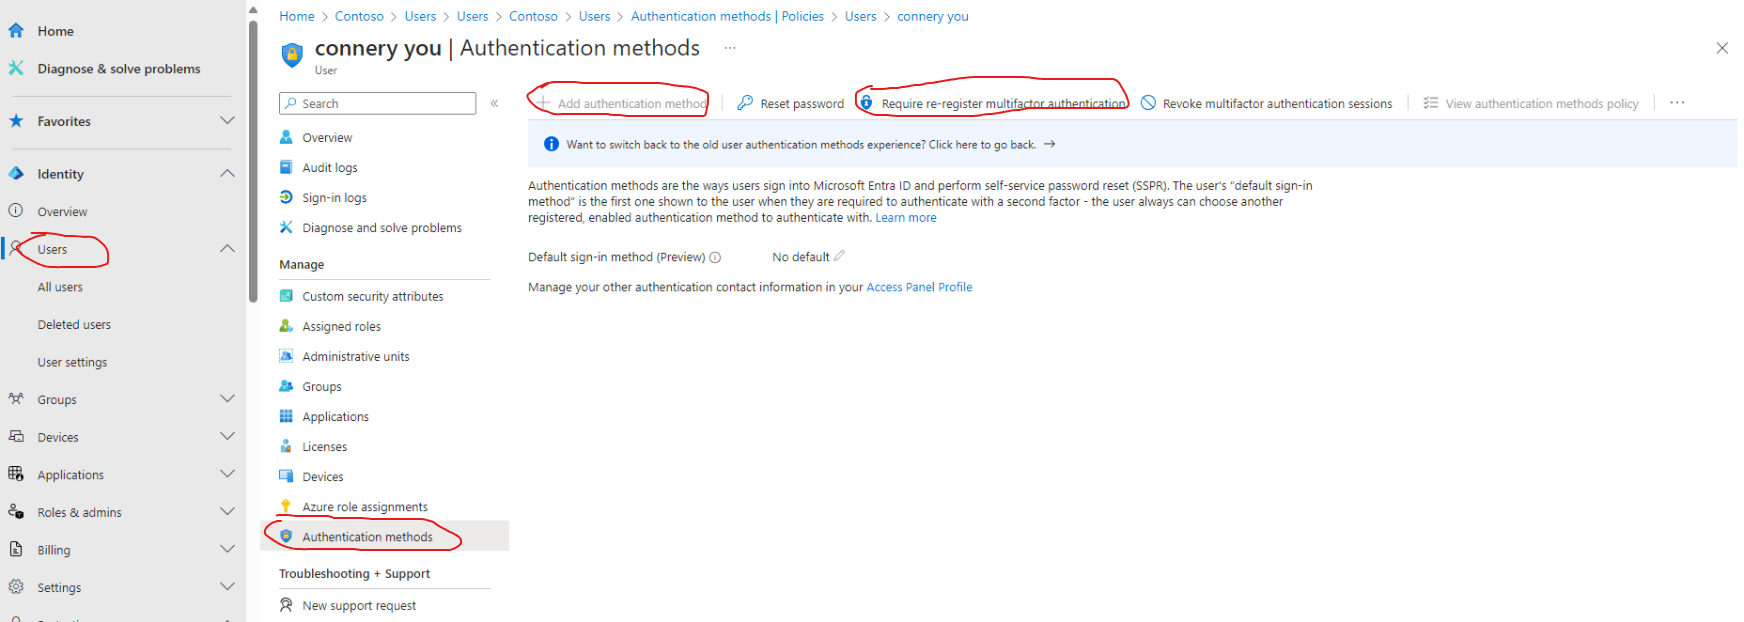This screenshot has width=1744, height=622.
Task: Expand the Settings section chevron
Action: point(227,587)
